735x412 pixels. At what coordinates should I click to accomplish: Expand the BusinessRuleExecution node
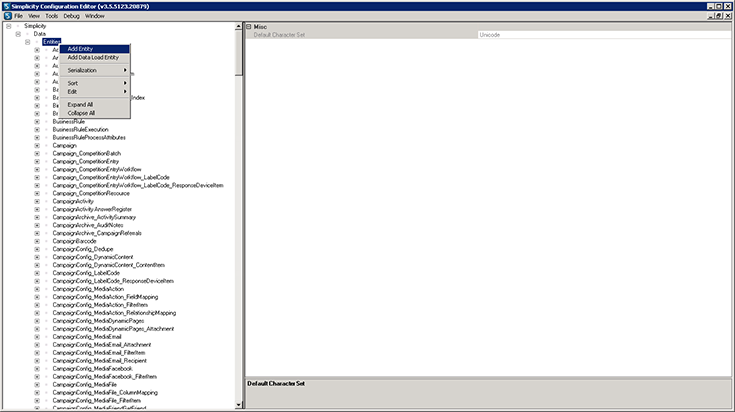tap(37, 130)
